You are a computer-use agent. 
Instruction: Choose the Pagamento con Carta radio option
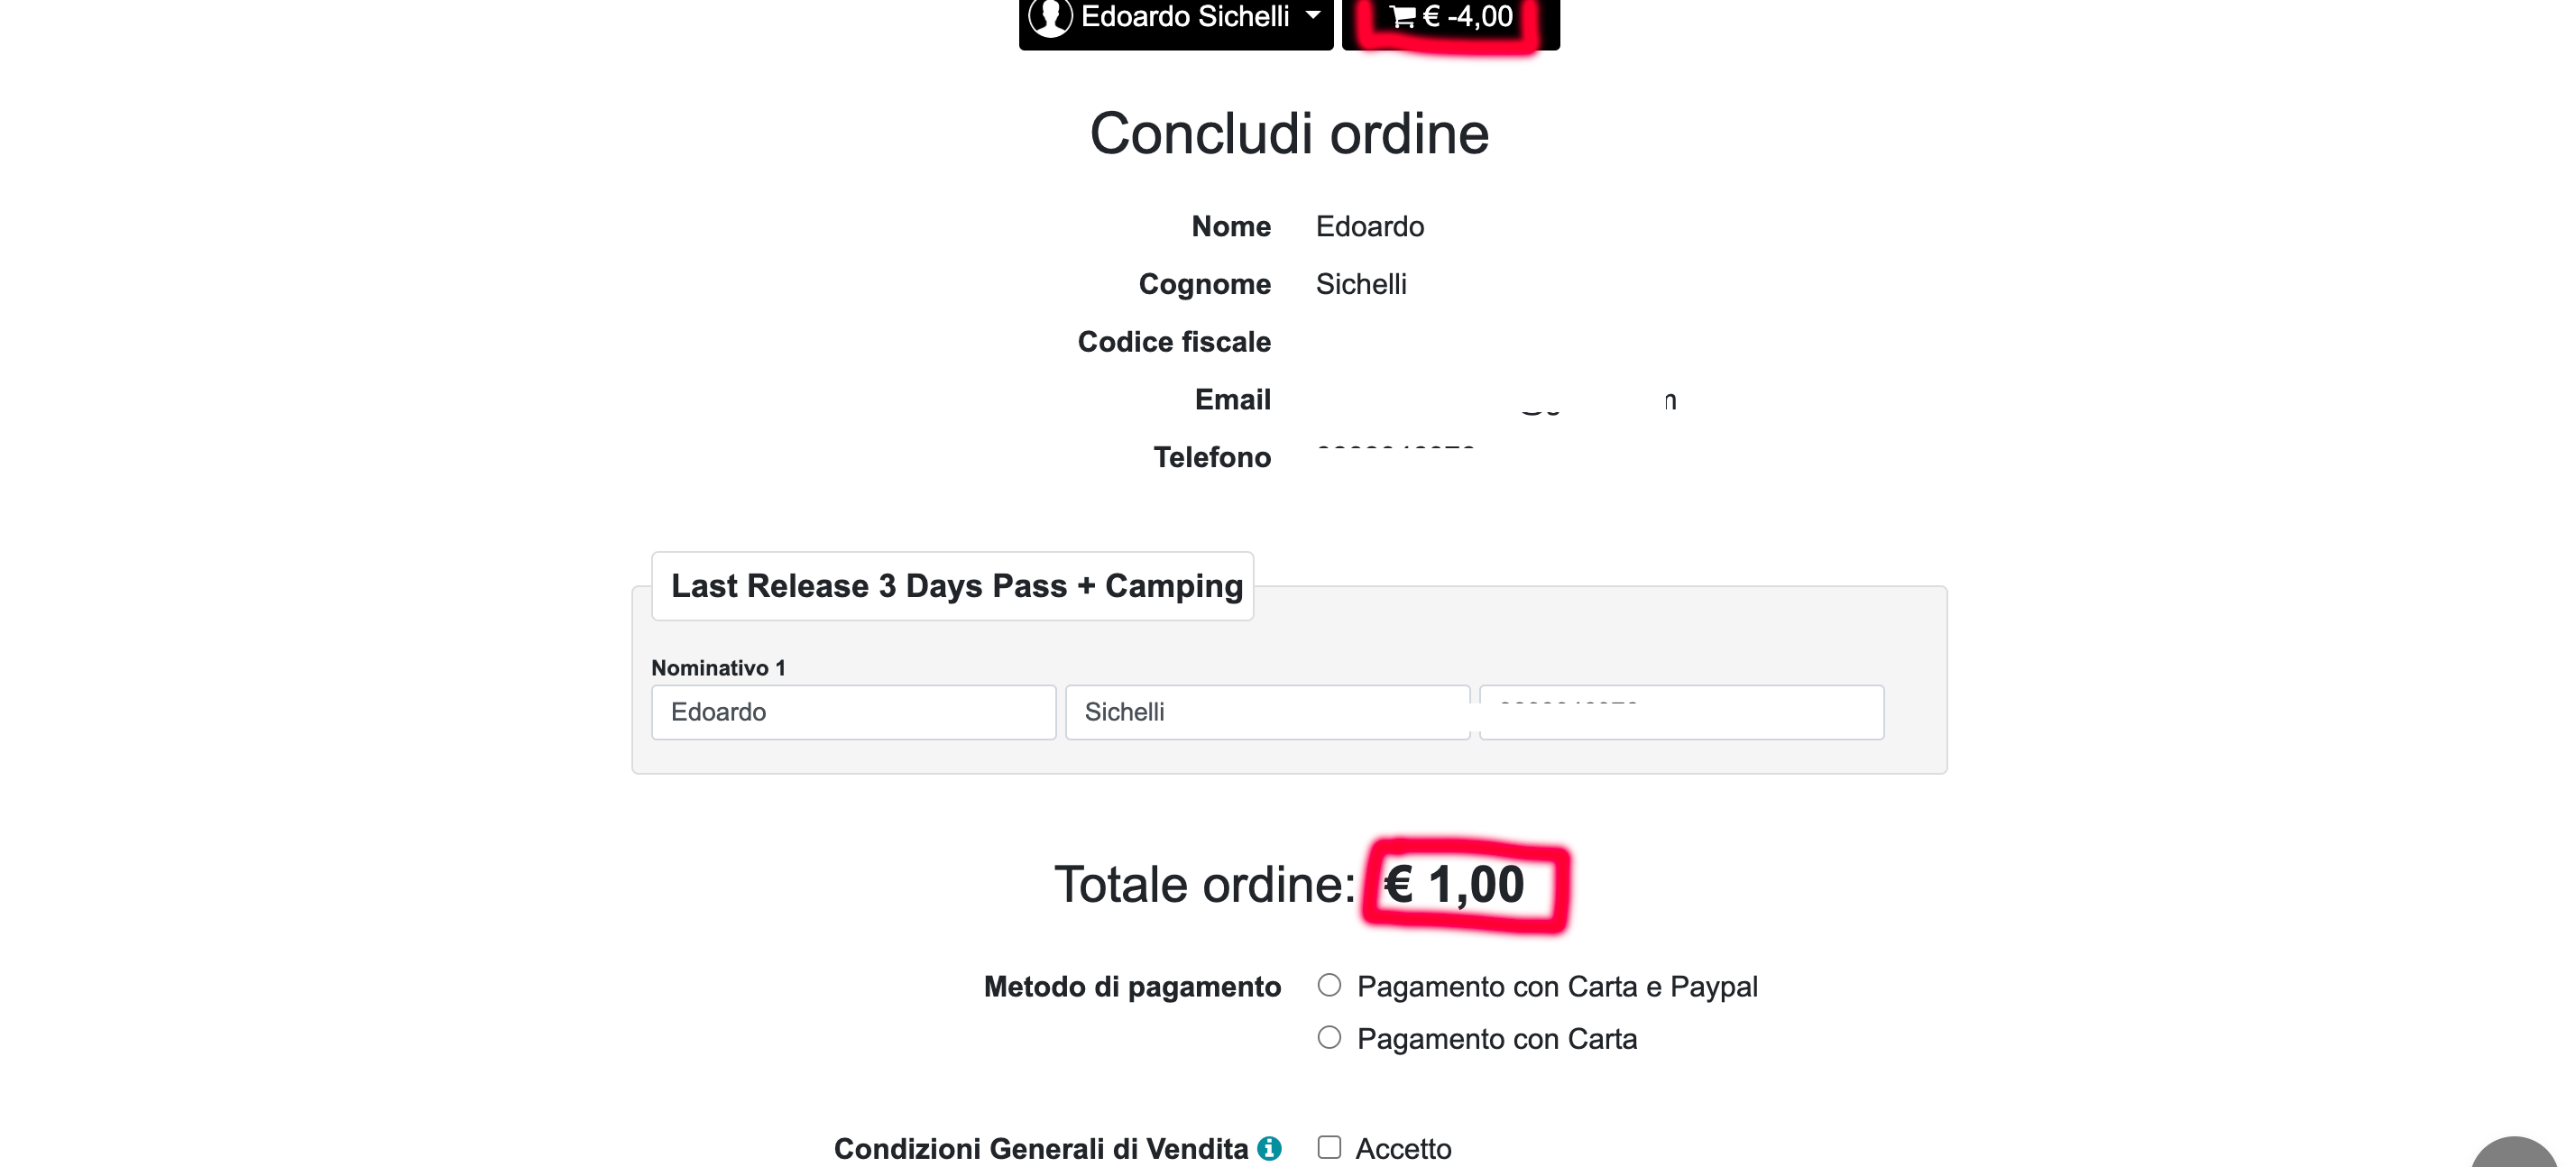pyautogui.click(x=1329, y=1037)
